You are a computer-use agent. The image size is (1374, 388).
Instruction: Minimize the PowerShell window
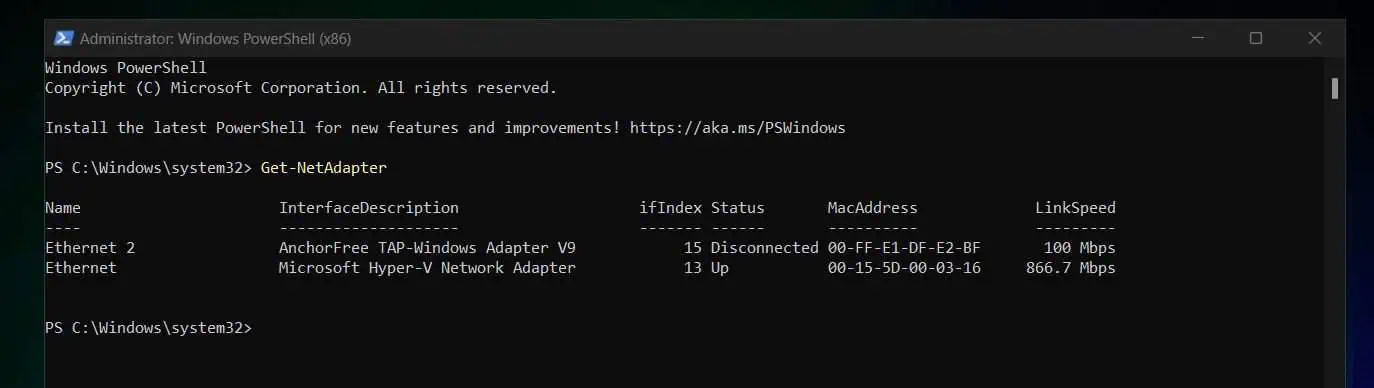(1199, 38)
